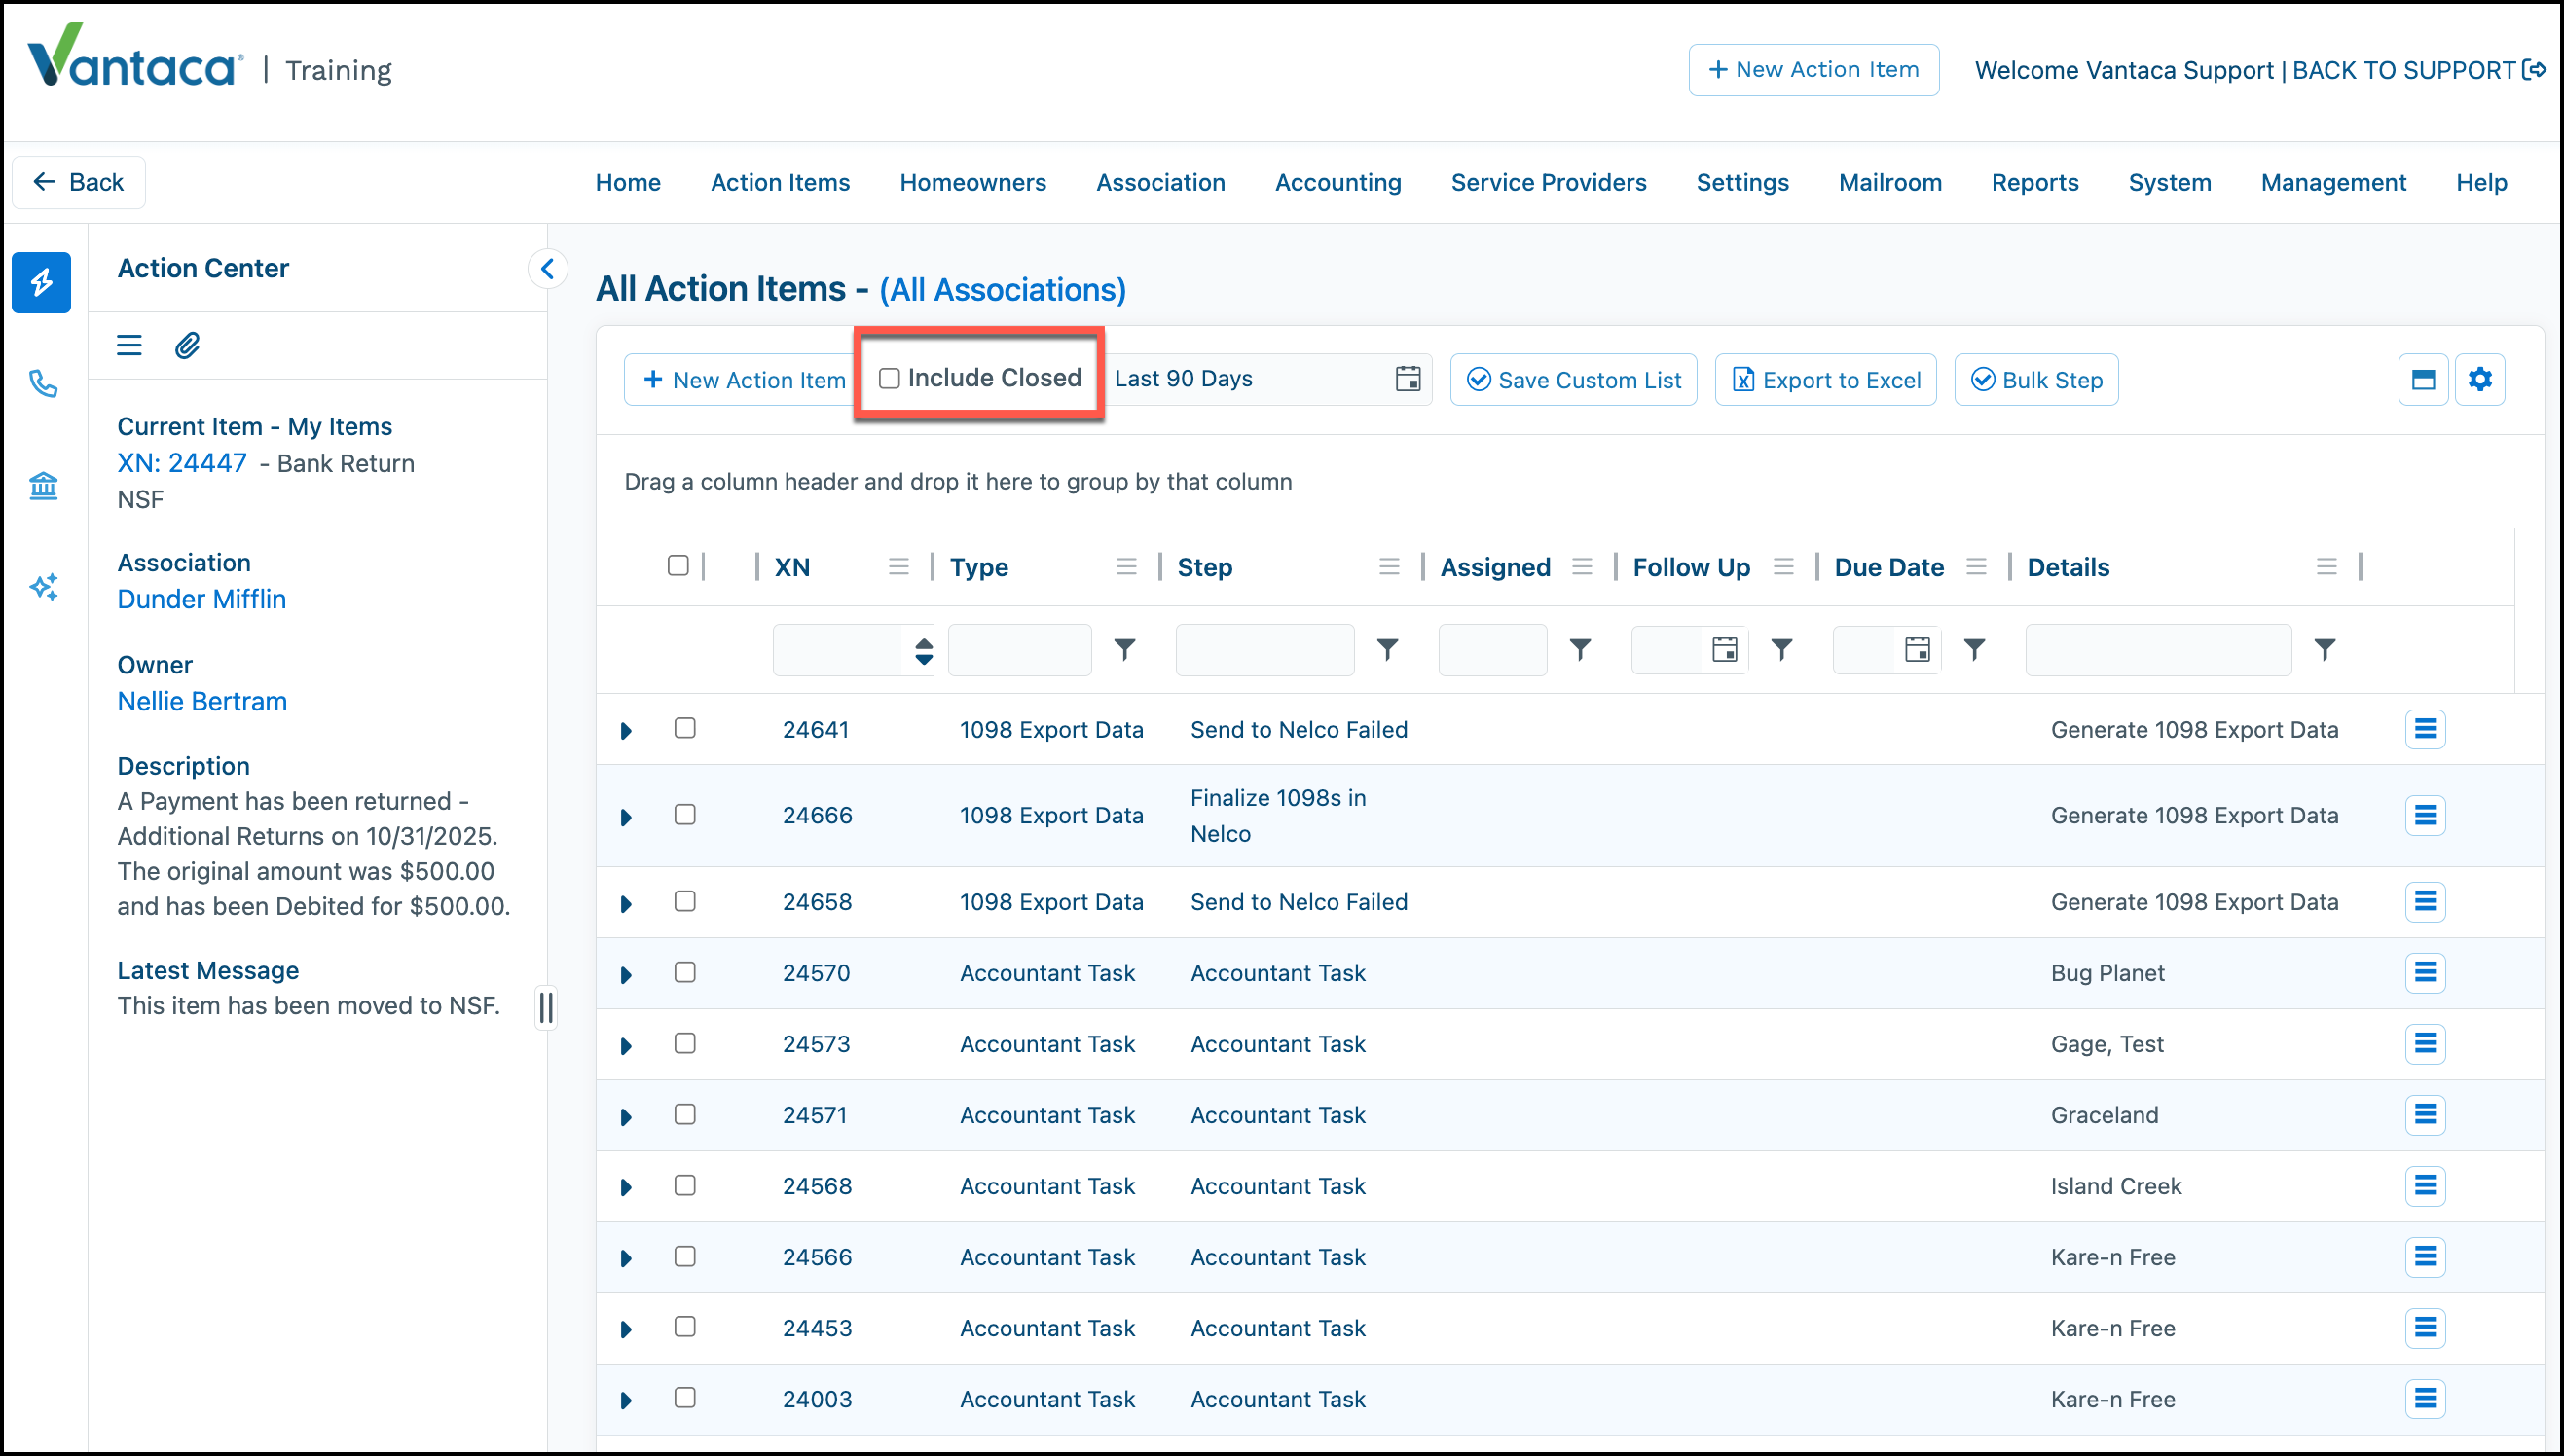2564x1456 pixels.
Task: Expand the row for XN 24641
Action: [x=627, y=732]
